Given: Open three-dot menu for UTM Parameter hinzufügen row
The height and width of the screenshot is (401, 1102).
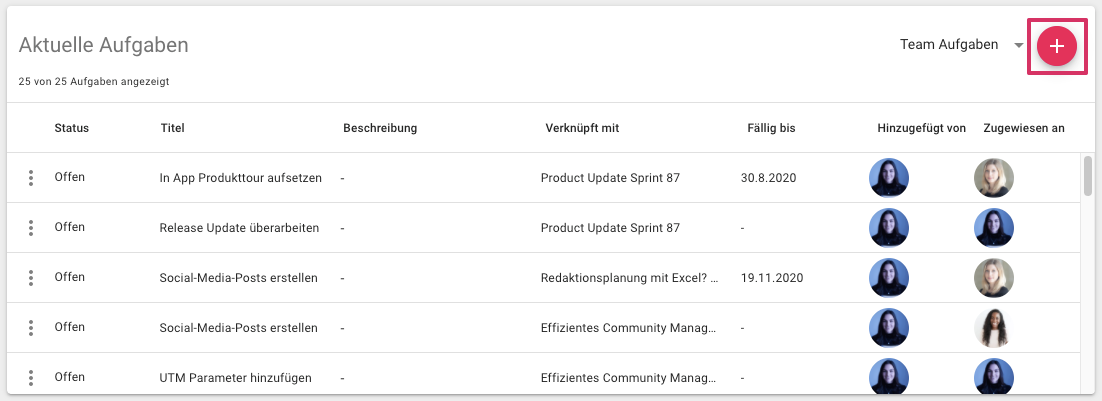Looking at the screenshot, I should click(x=30, y=377).
